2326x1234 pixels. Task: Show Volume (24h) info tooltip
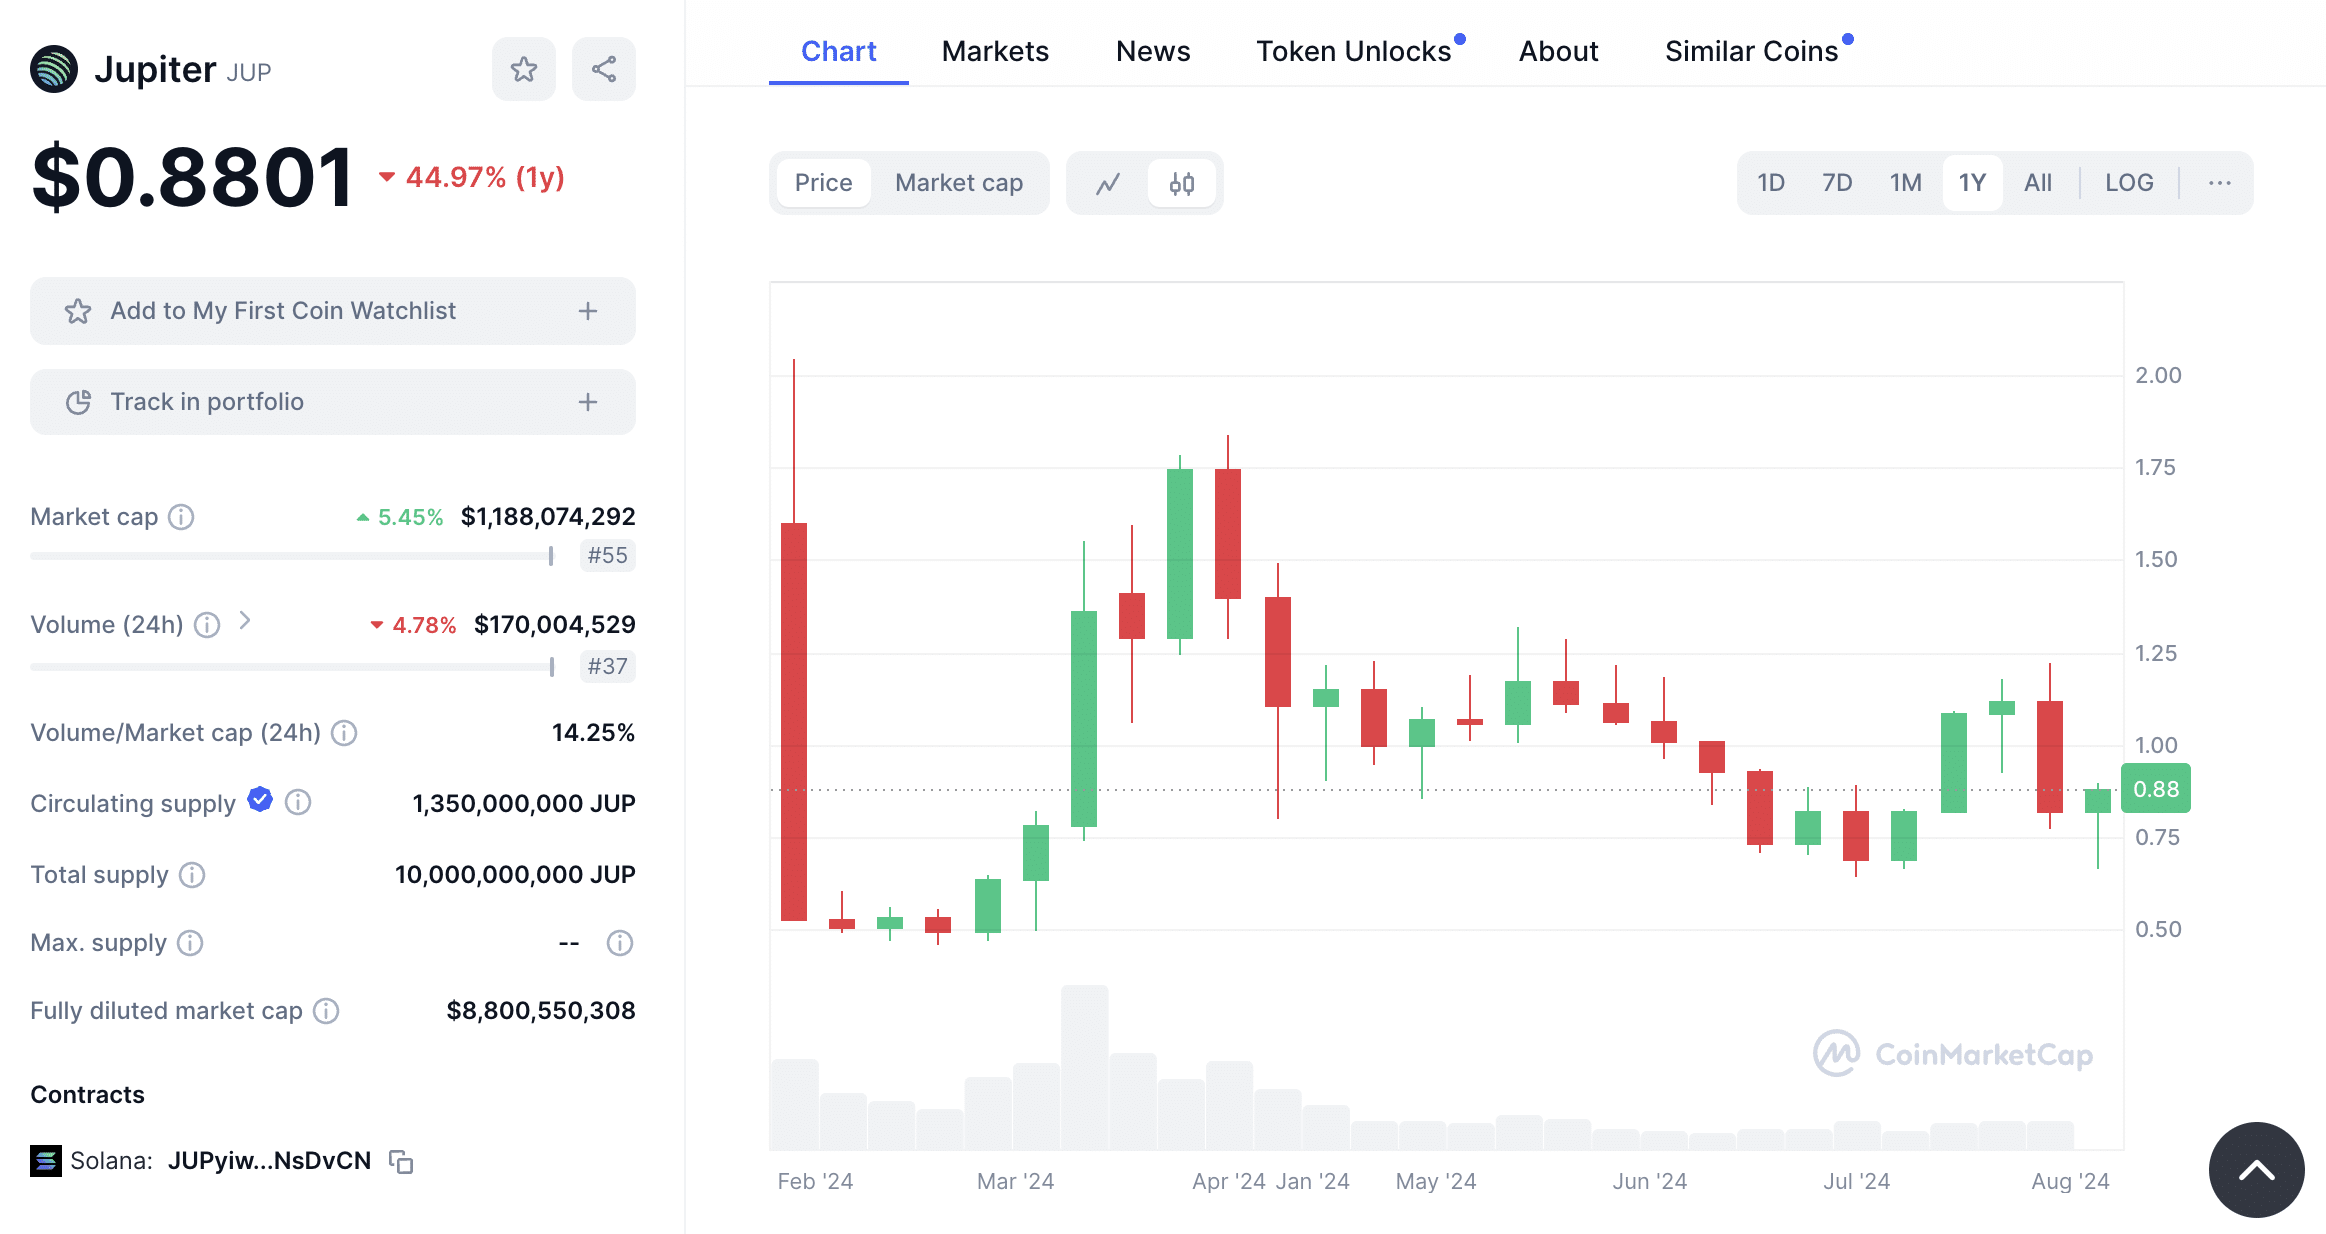[x=207, y=625]
